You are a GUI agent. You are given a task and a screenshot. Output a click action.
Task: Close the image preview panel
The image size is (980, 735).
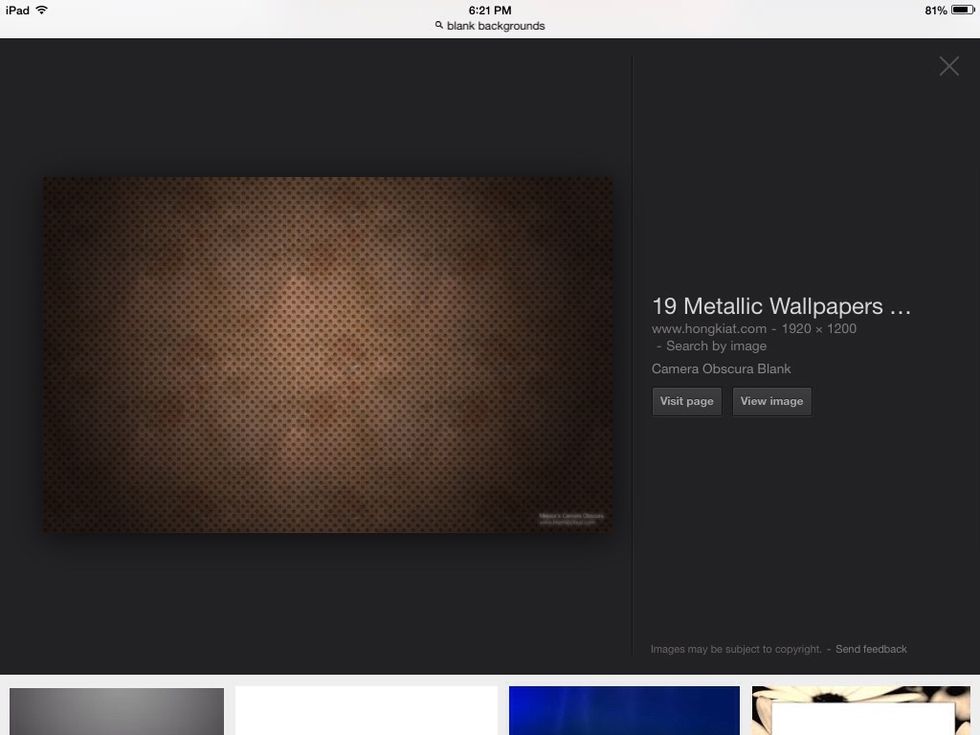[948, 66]
